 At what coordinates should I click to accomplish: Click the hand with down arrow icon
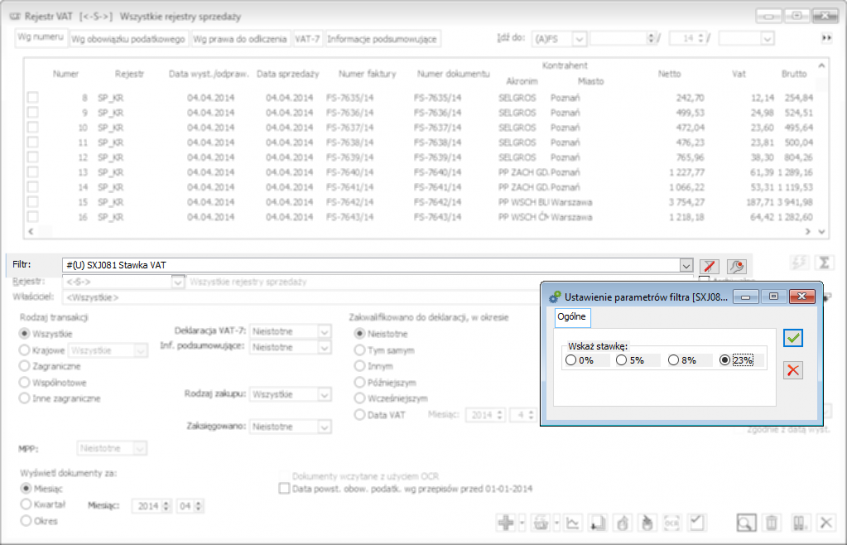[x=647, y=522]
